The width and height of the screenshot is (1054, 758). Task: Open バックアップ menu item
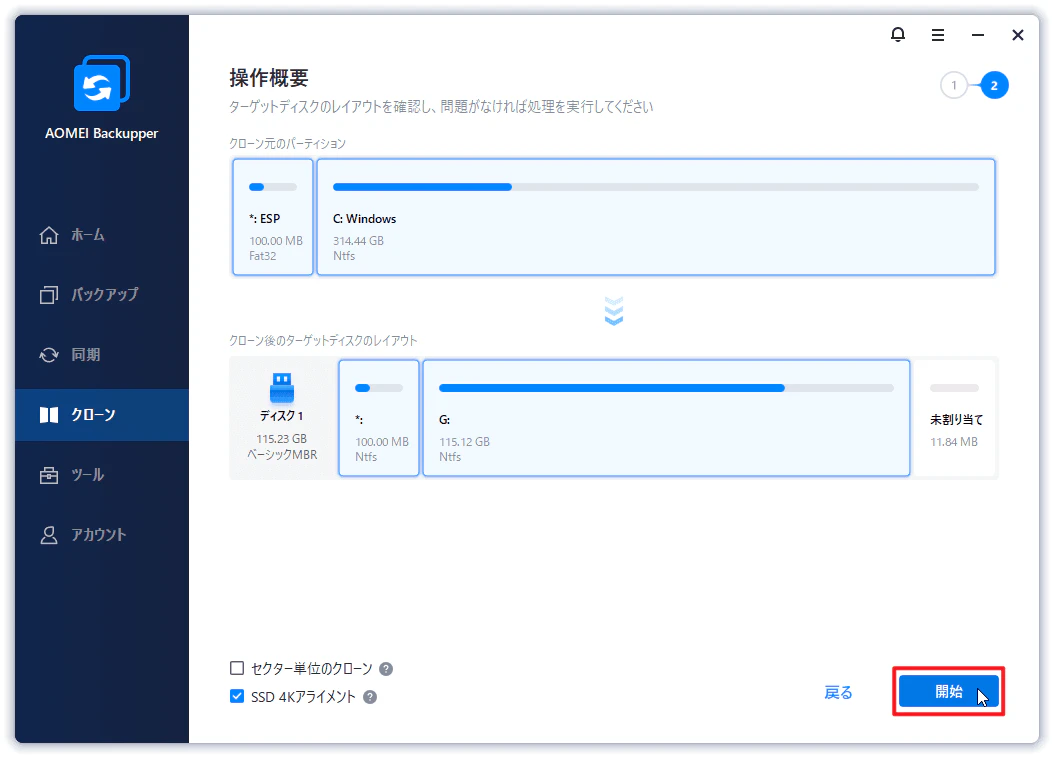102,294
